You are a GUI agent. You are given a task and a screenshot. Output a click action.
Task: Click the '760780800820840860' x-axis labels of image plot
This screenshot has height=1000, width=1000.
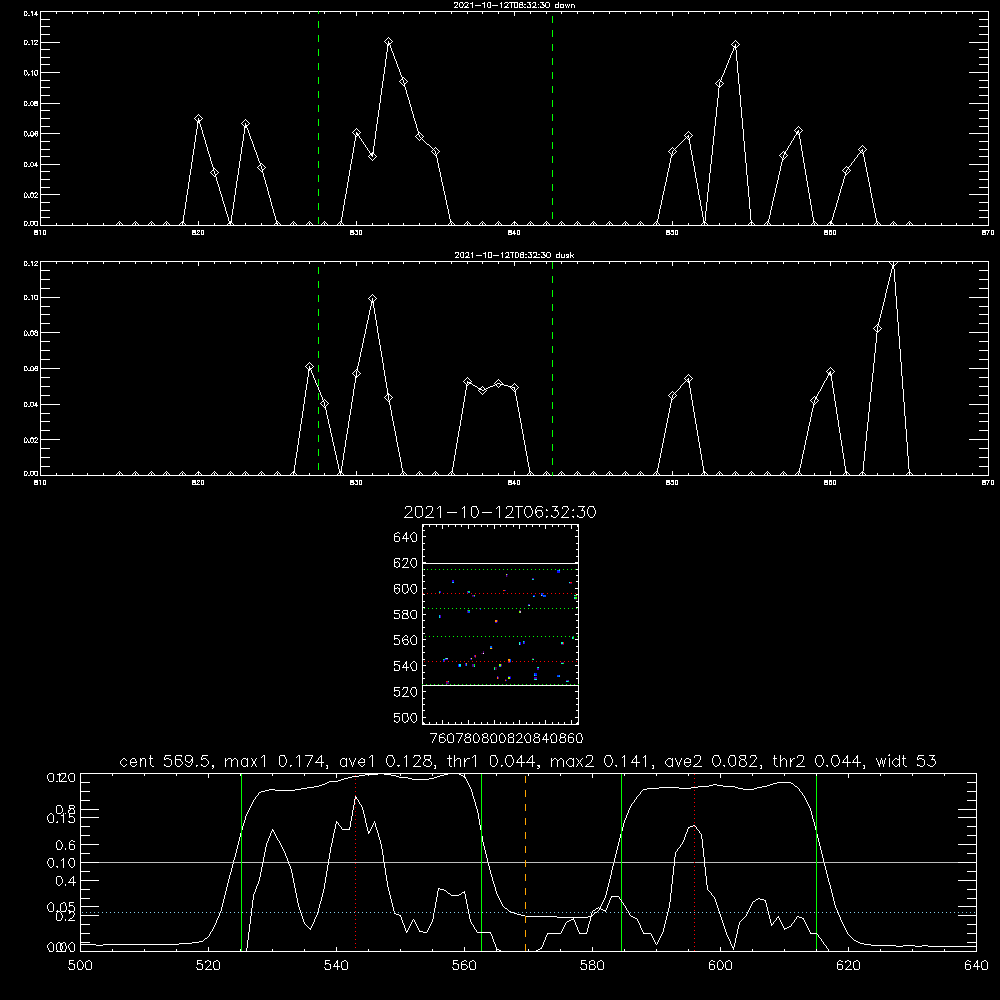coord(507,739)
